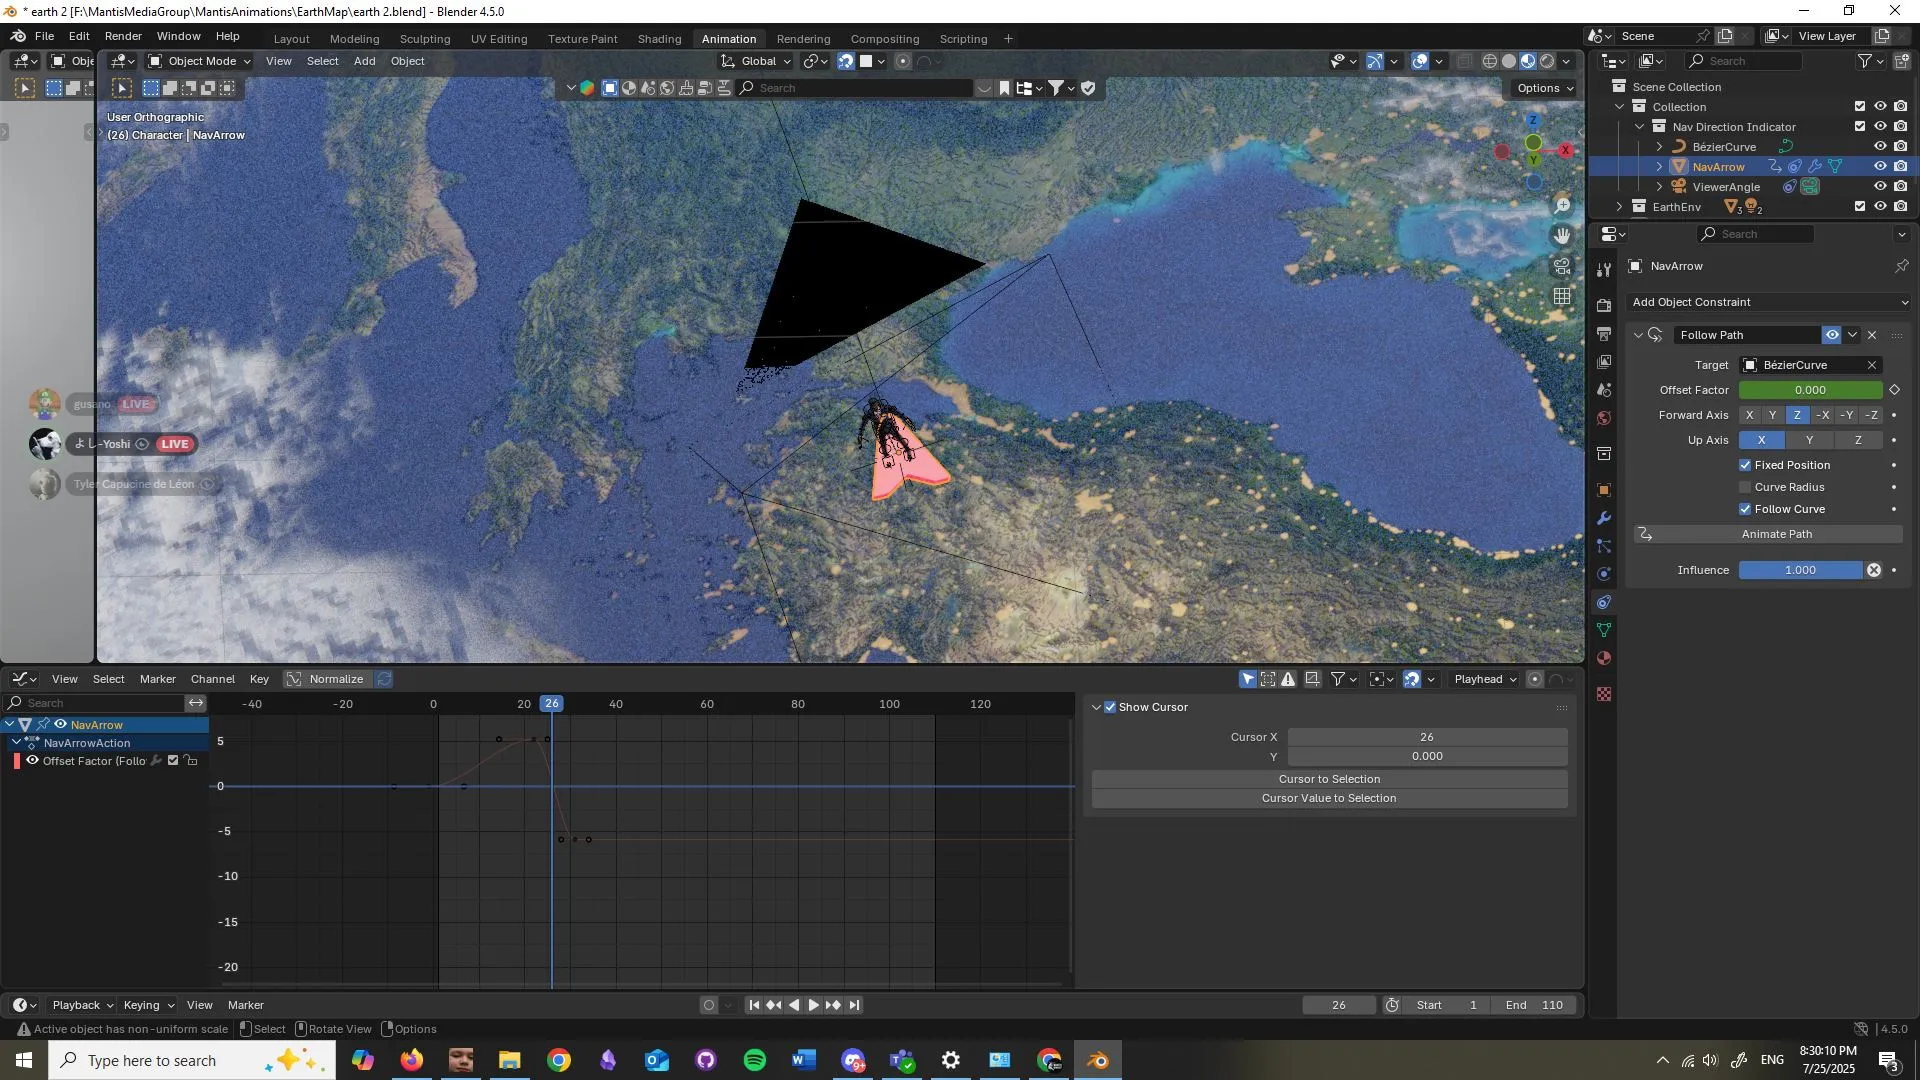The height and width of the screenshot is (1080, 1920).
Task: Click the pan hand gizmo icon
Action: pos(1562,236)
